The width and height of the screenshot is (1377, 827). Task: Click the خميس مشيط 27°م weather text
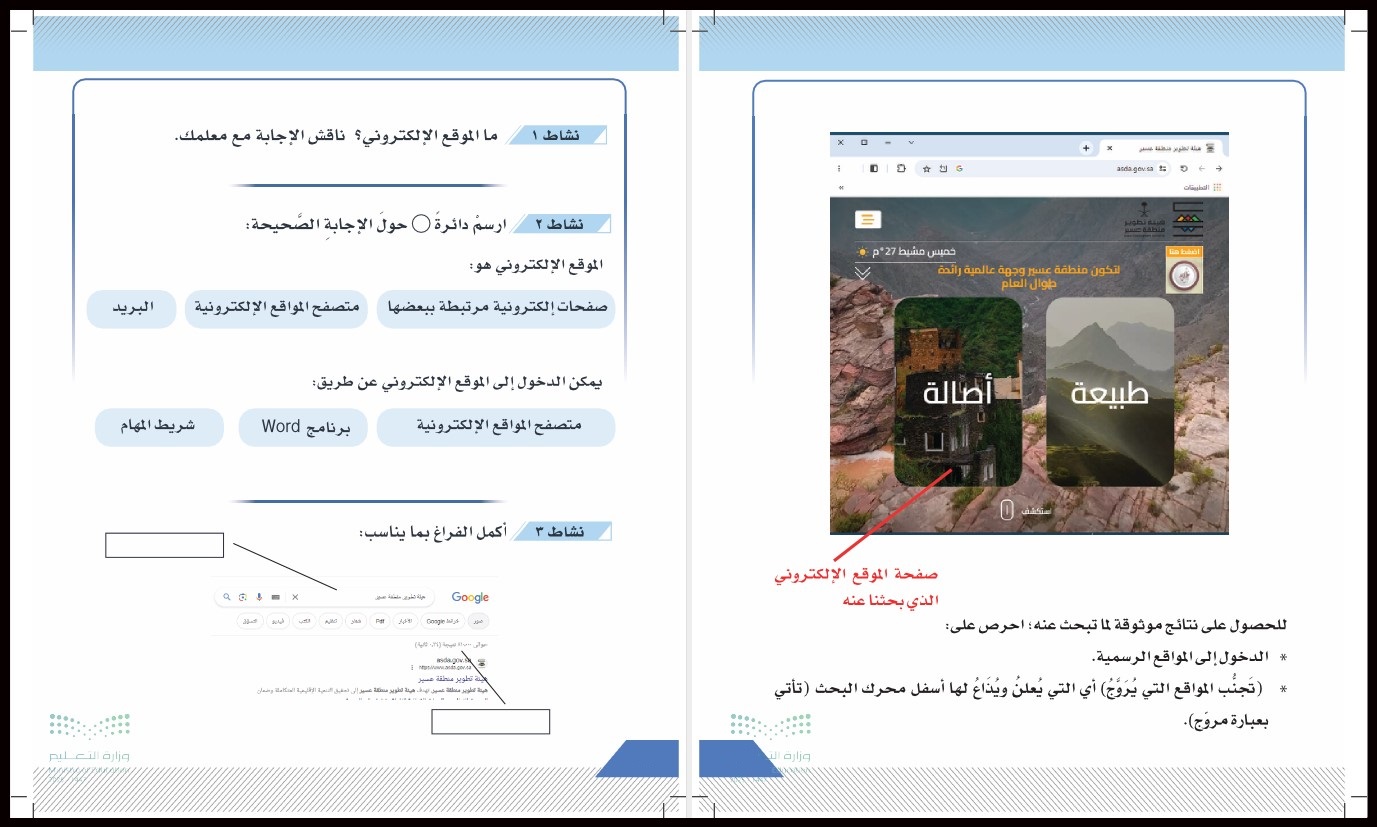click(914, 252)
